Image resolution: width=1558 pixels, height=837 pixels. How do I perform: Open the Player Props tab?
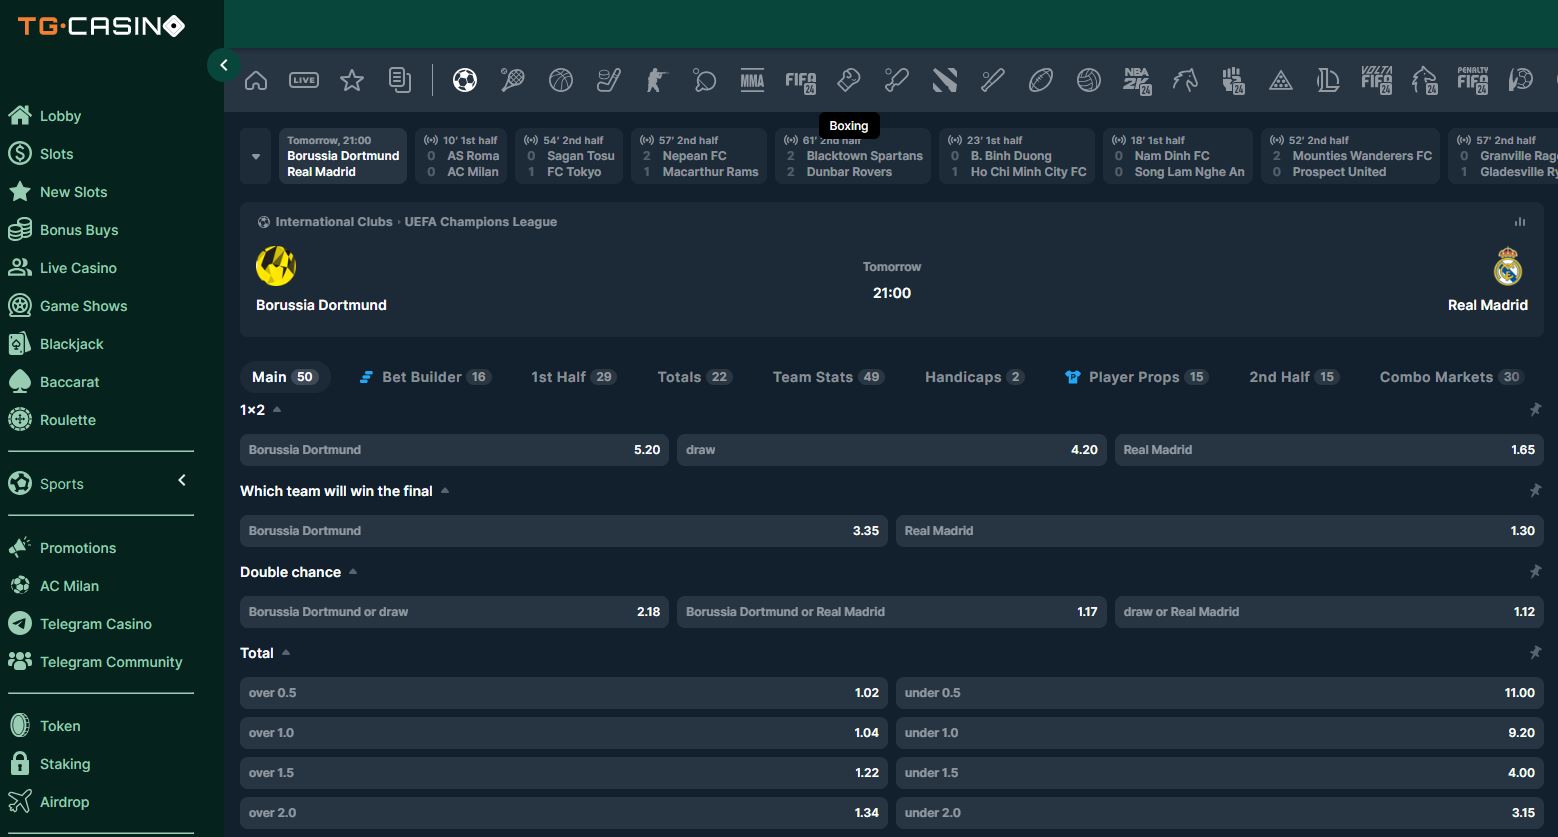coord(1136,377)
